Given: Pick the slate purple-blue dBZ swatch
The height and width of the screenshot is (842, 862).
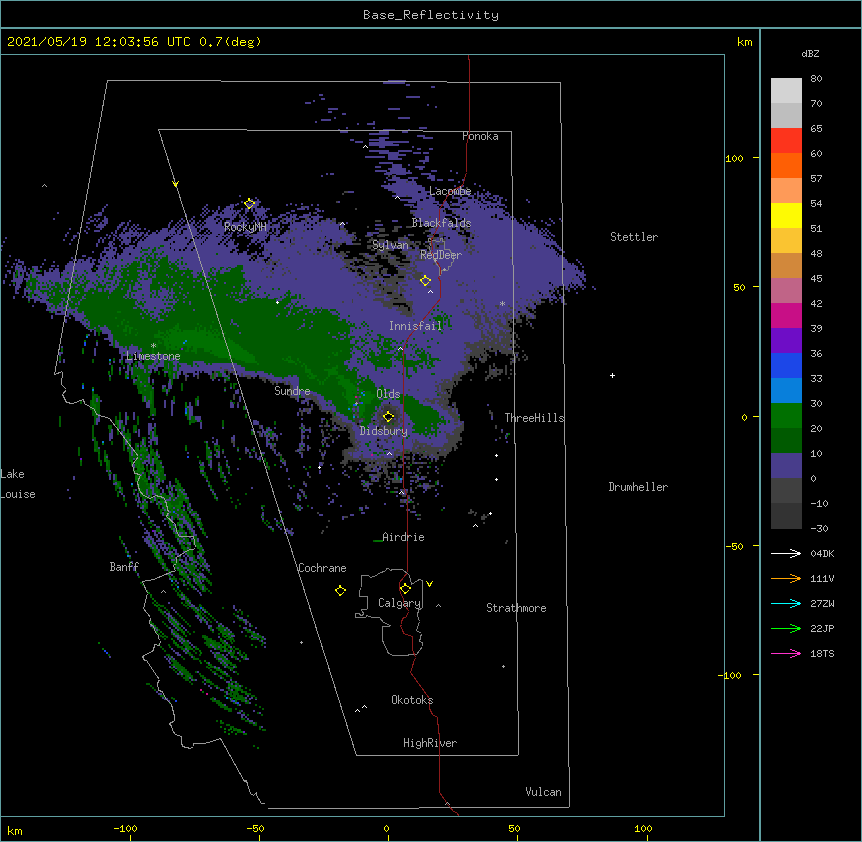Looking at the screenshot, I should (x=786, y=466).
